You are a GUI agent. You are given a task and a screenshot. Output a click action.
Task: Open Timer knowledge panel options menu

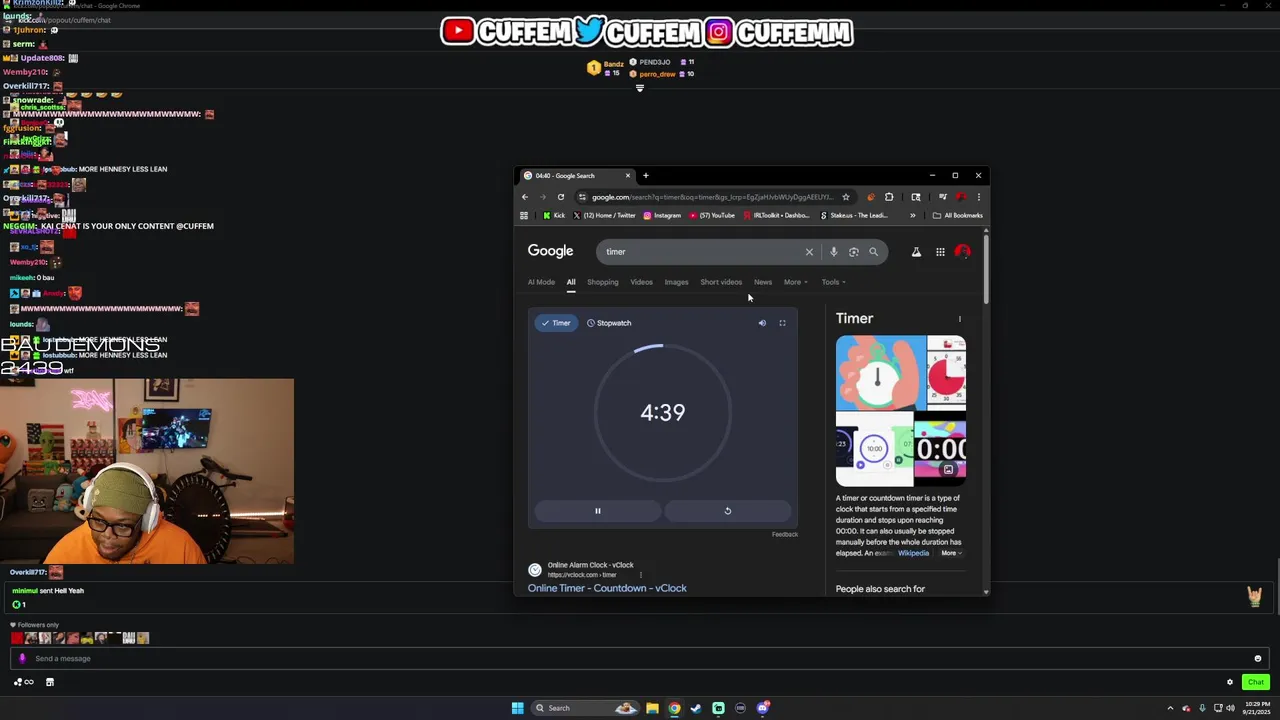[x=960, y=320]
